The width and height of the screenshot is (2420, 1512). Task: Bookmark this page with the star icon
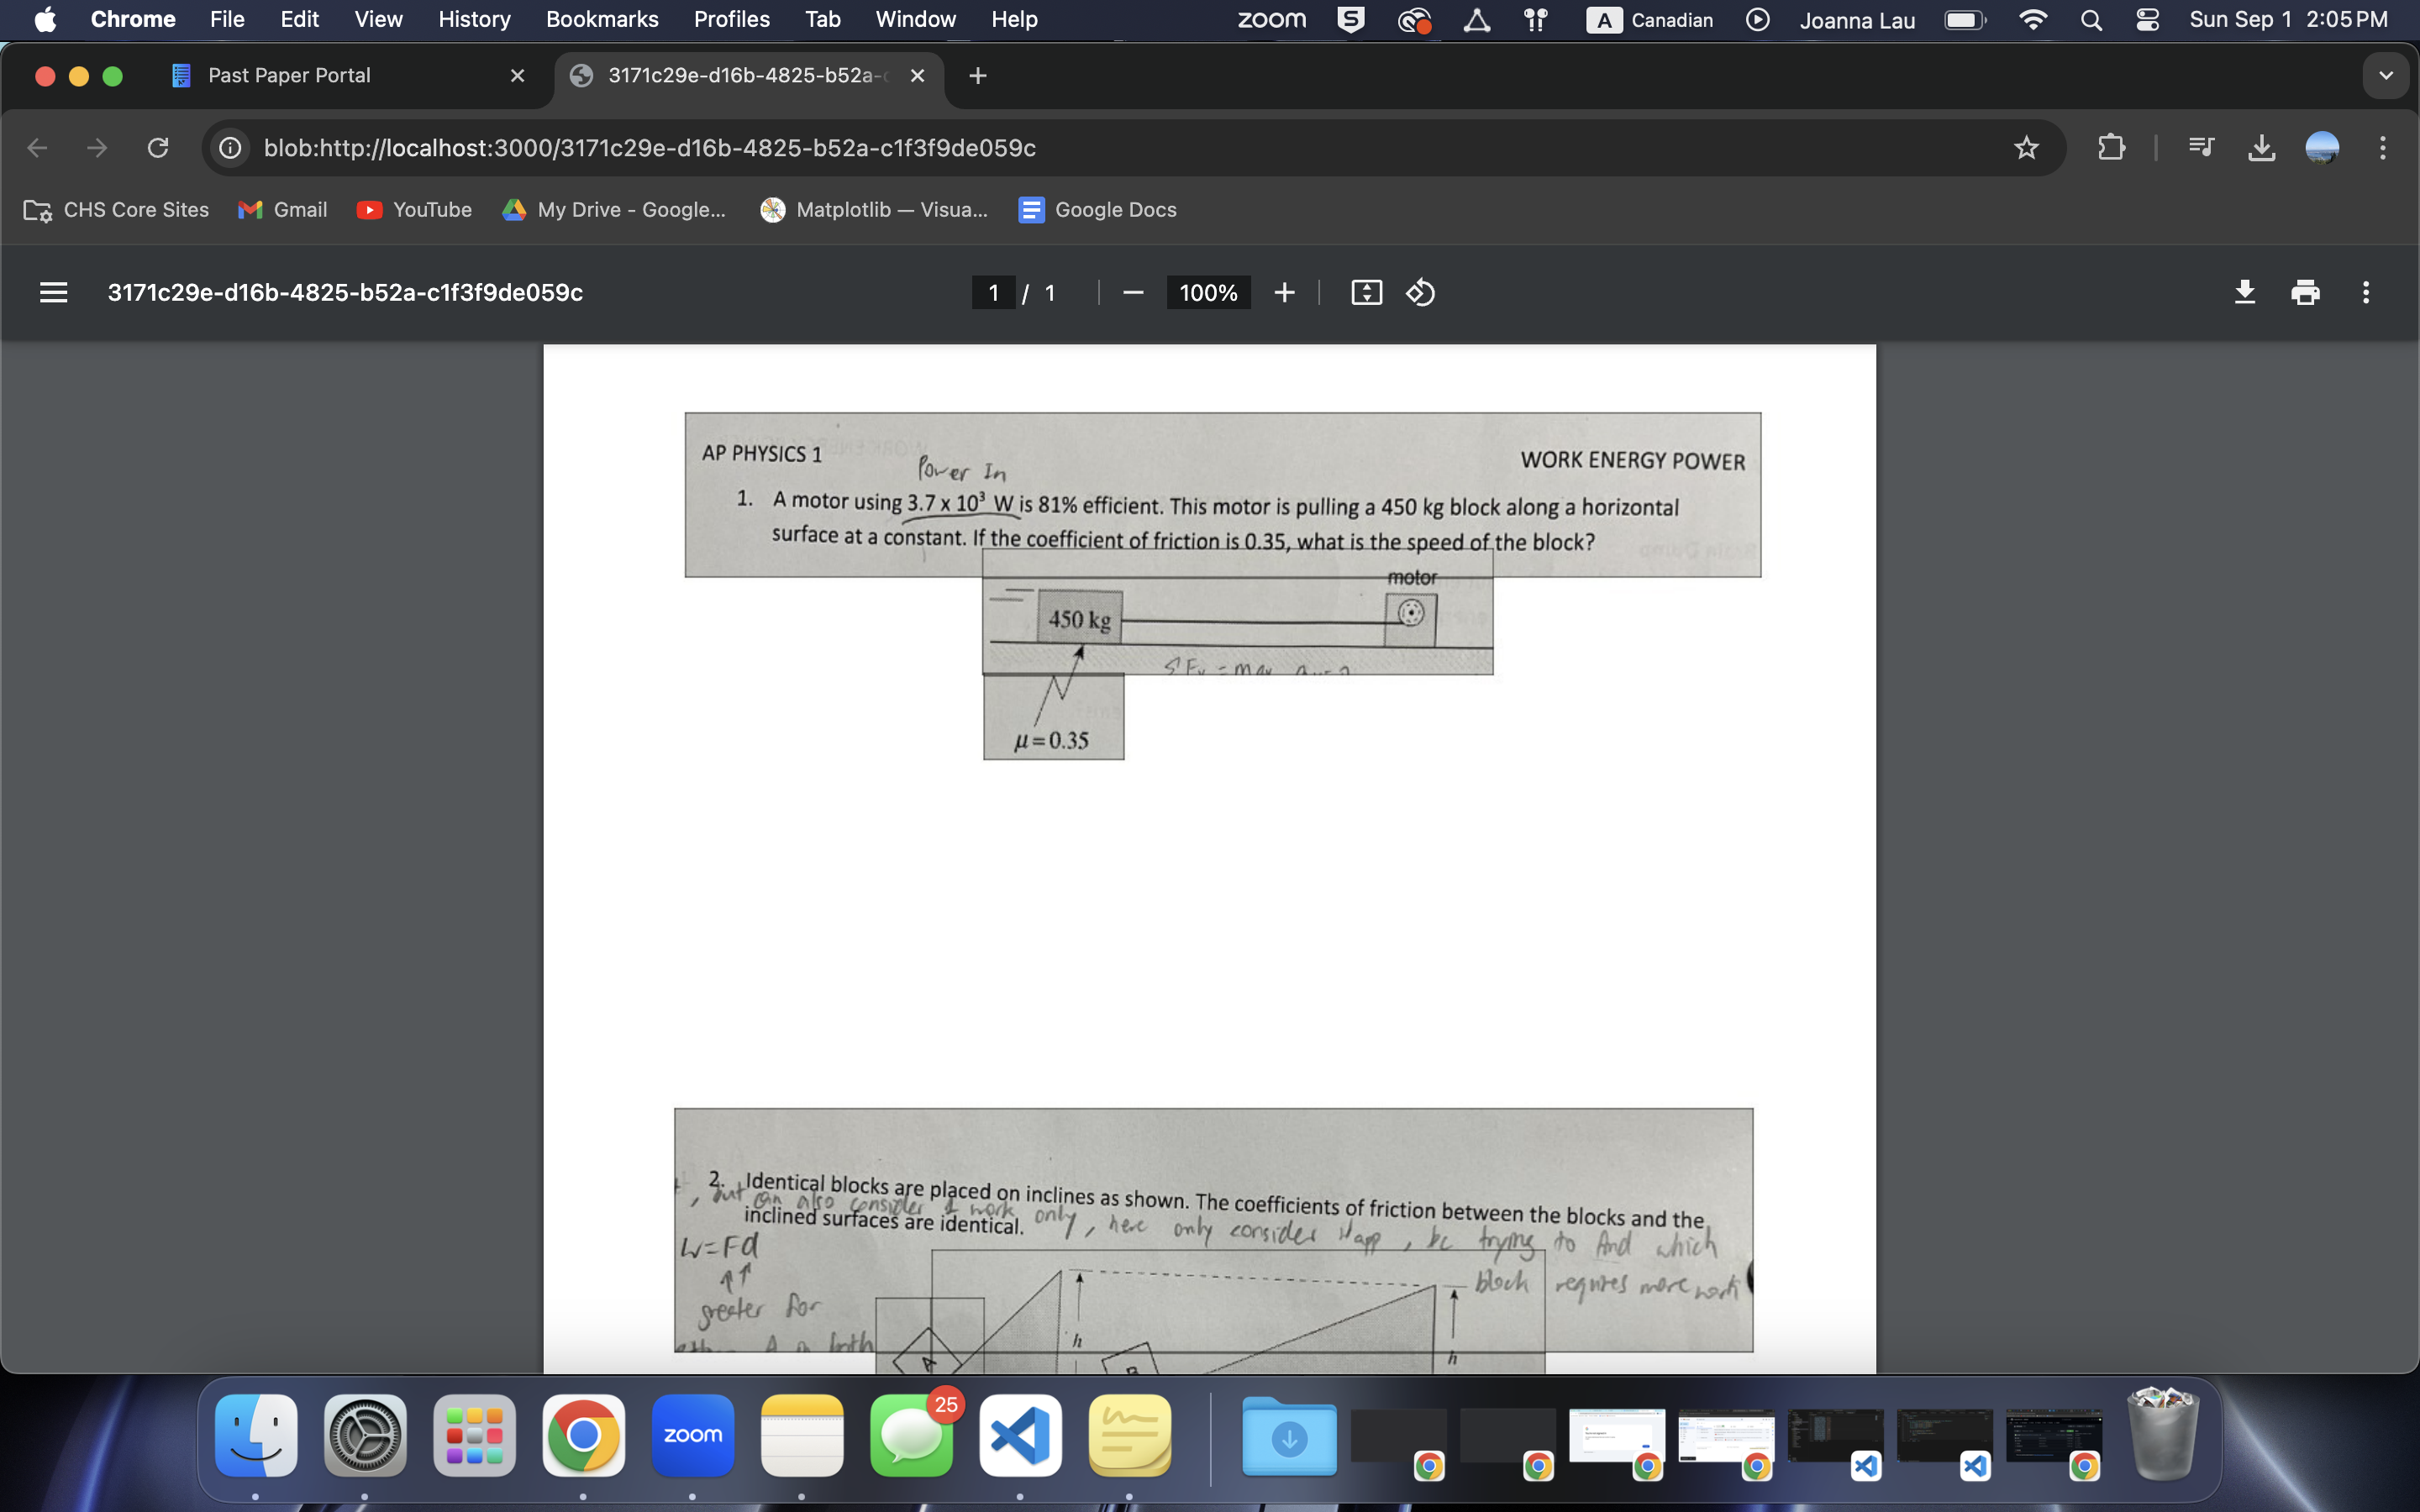(x=2026, y=148)
